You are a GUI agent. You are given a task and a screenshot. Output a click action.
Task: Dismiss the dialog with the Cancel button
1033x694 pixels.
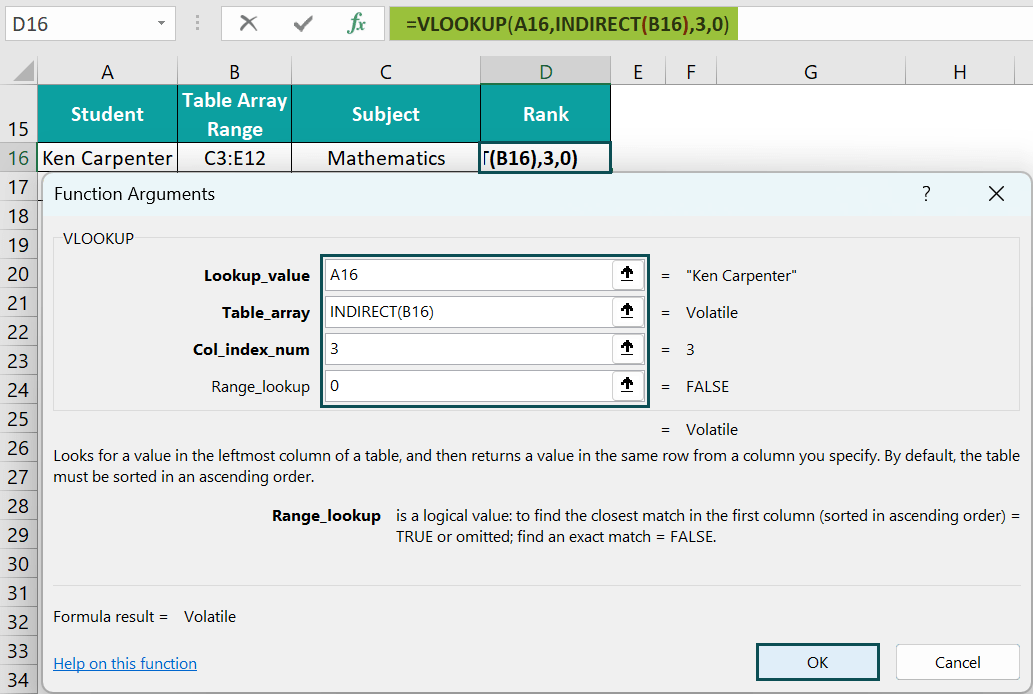click(957, 662)
